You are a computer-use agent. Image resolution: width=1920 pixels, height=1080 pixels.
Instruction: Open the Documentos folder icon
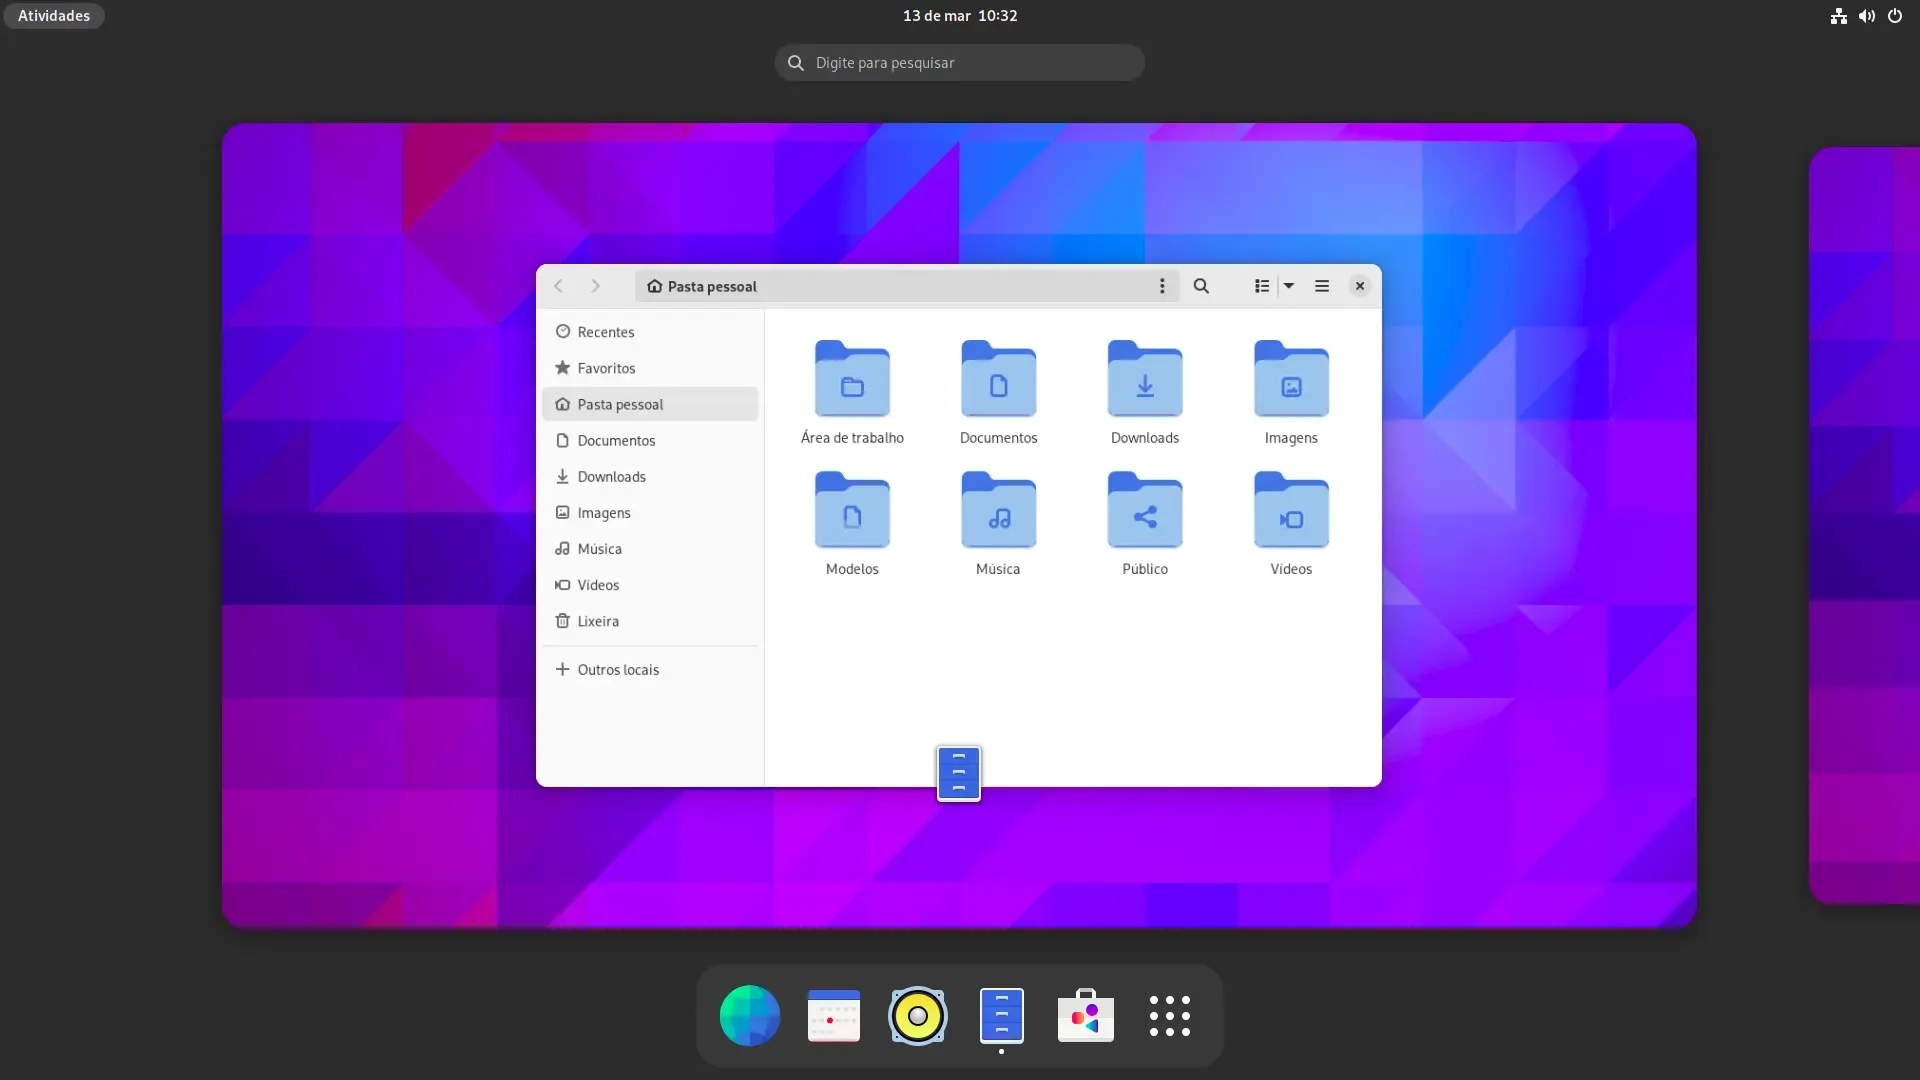point(998,380)
